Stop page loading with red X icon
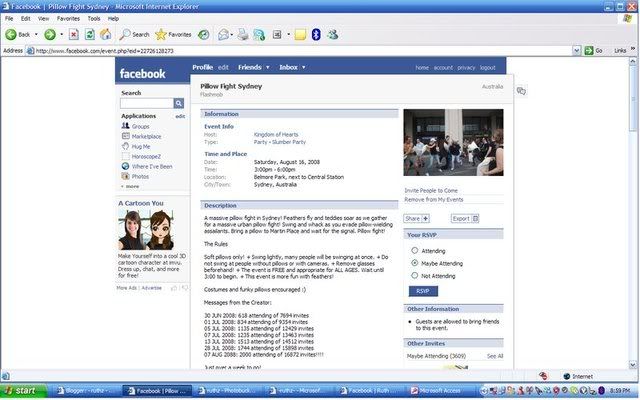 [x=73, y=35]
